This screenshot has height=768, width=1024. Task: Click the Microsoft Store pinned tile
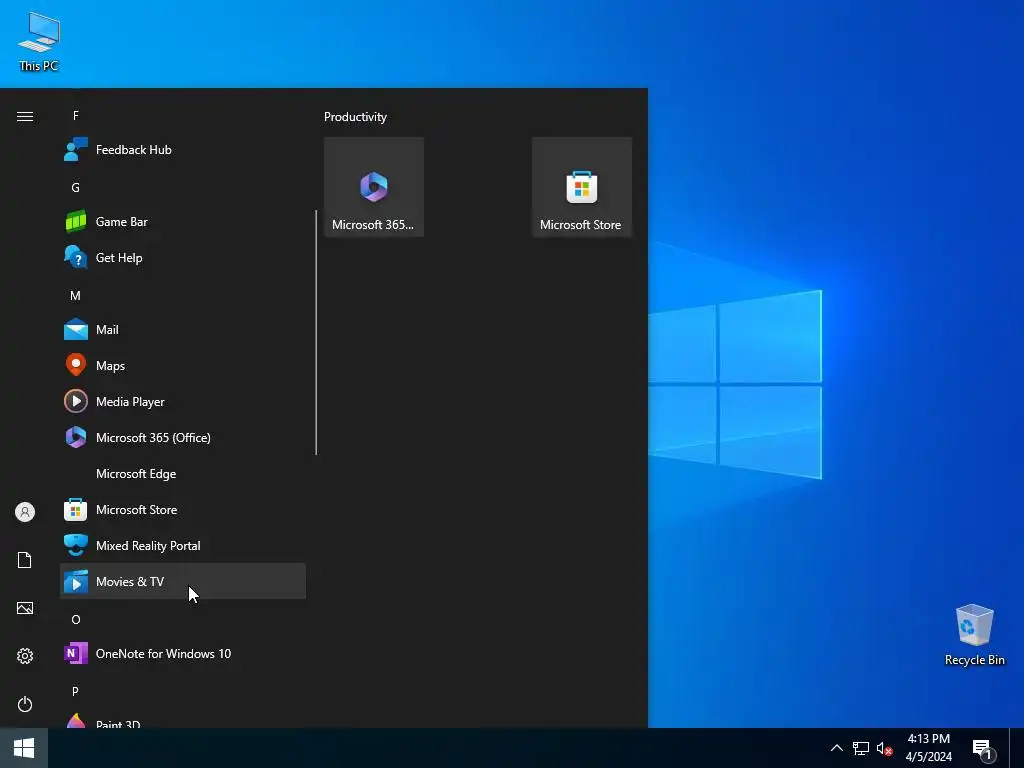point(581,187)
